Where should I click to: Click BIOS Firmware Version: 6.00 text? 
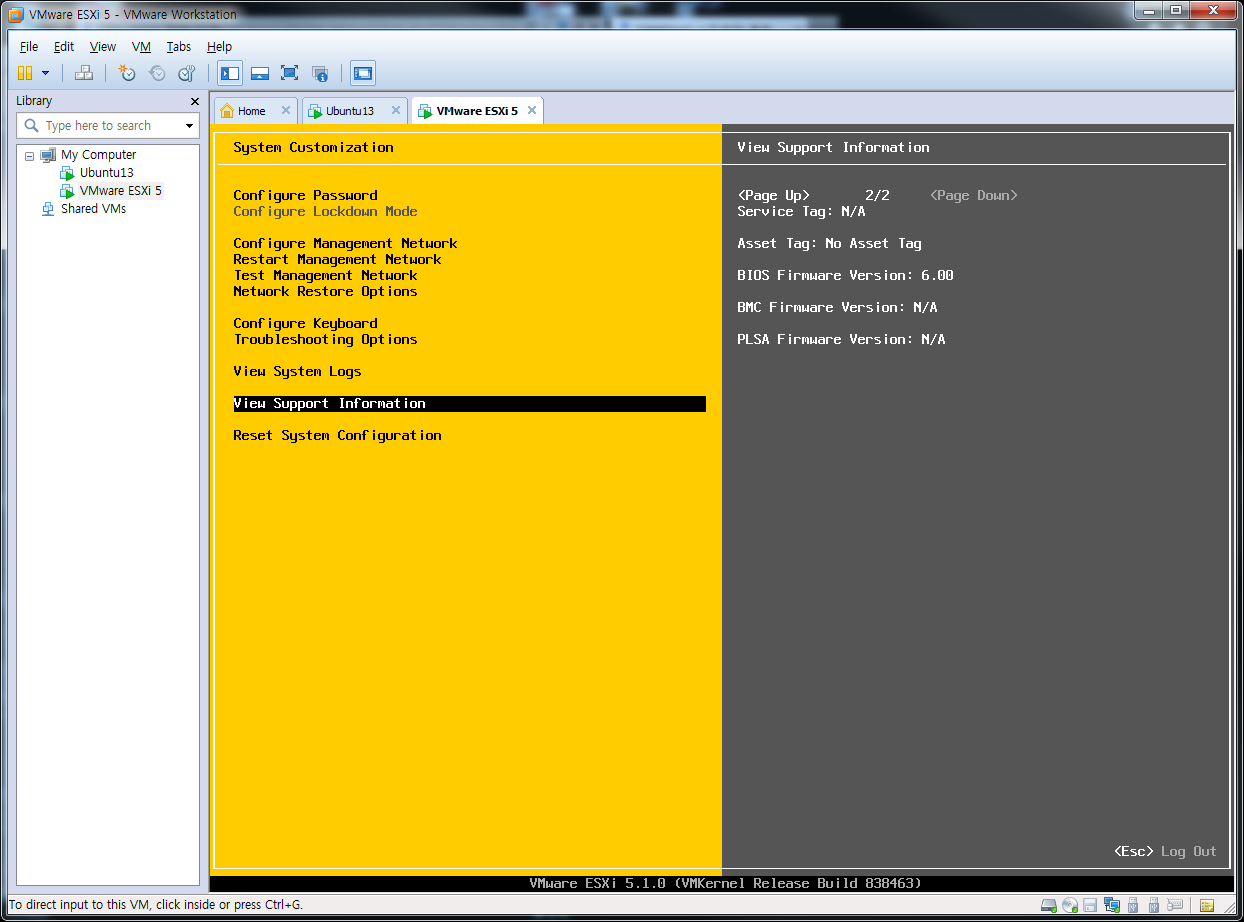[x=845, y=275]
